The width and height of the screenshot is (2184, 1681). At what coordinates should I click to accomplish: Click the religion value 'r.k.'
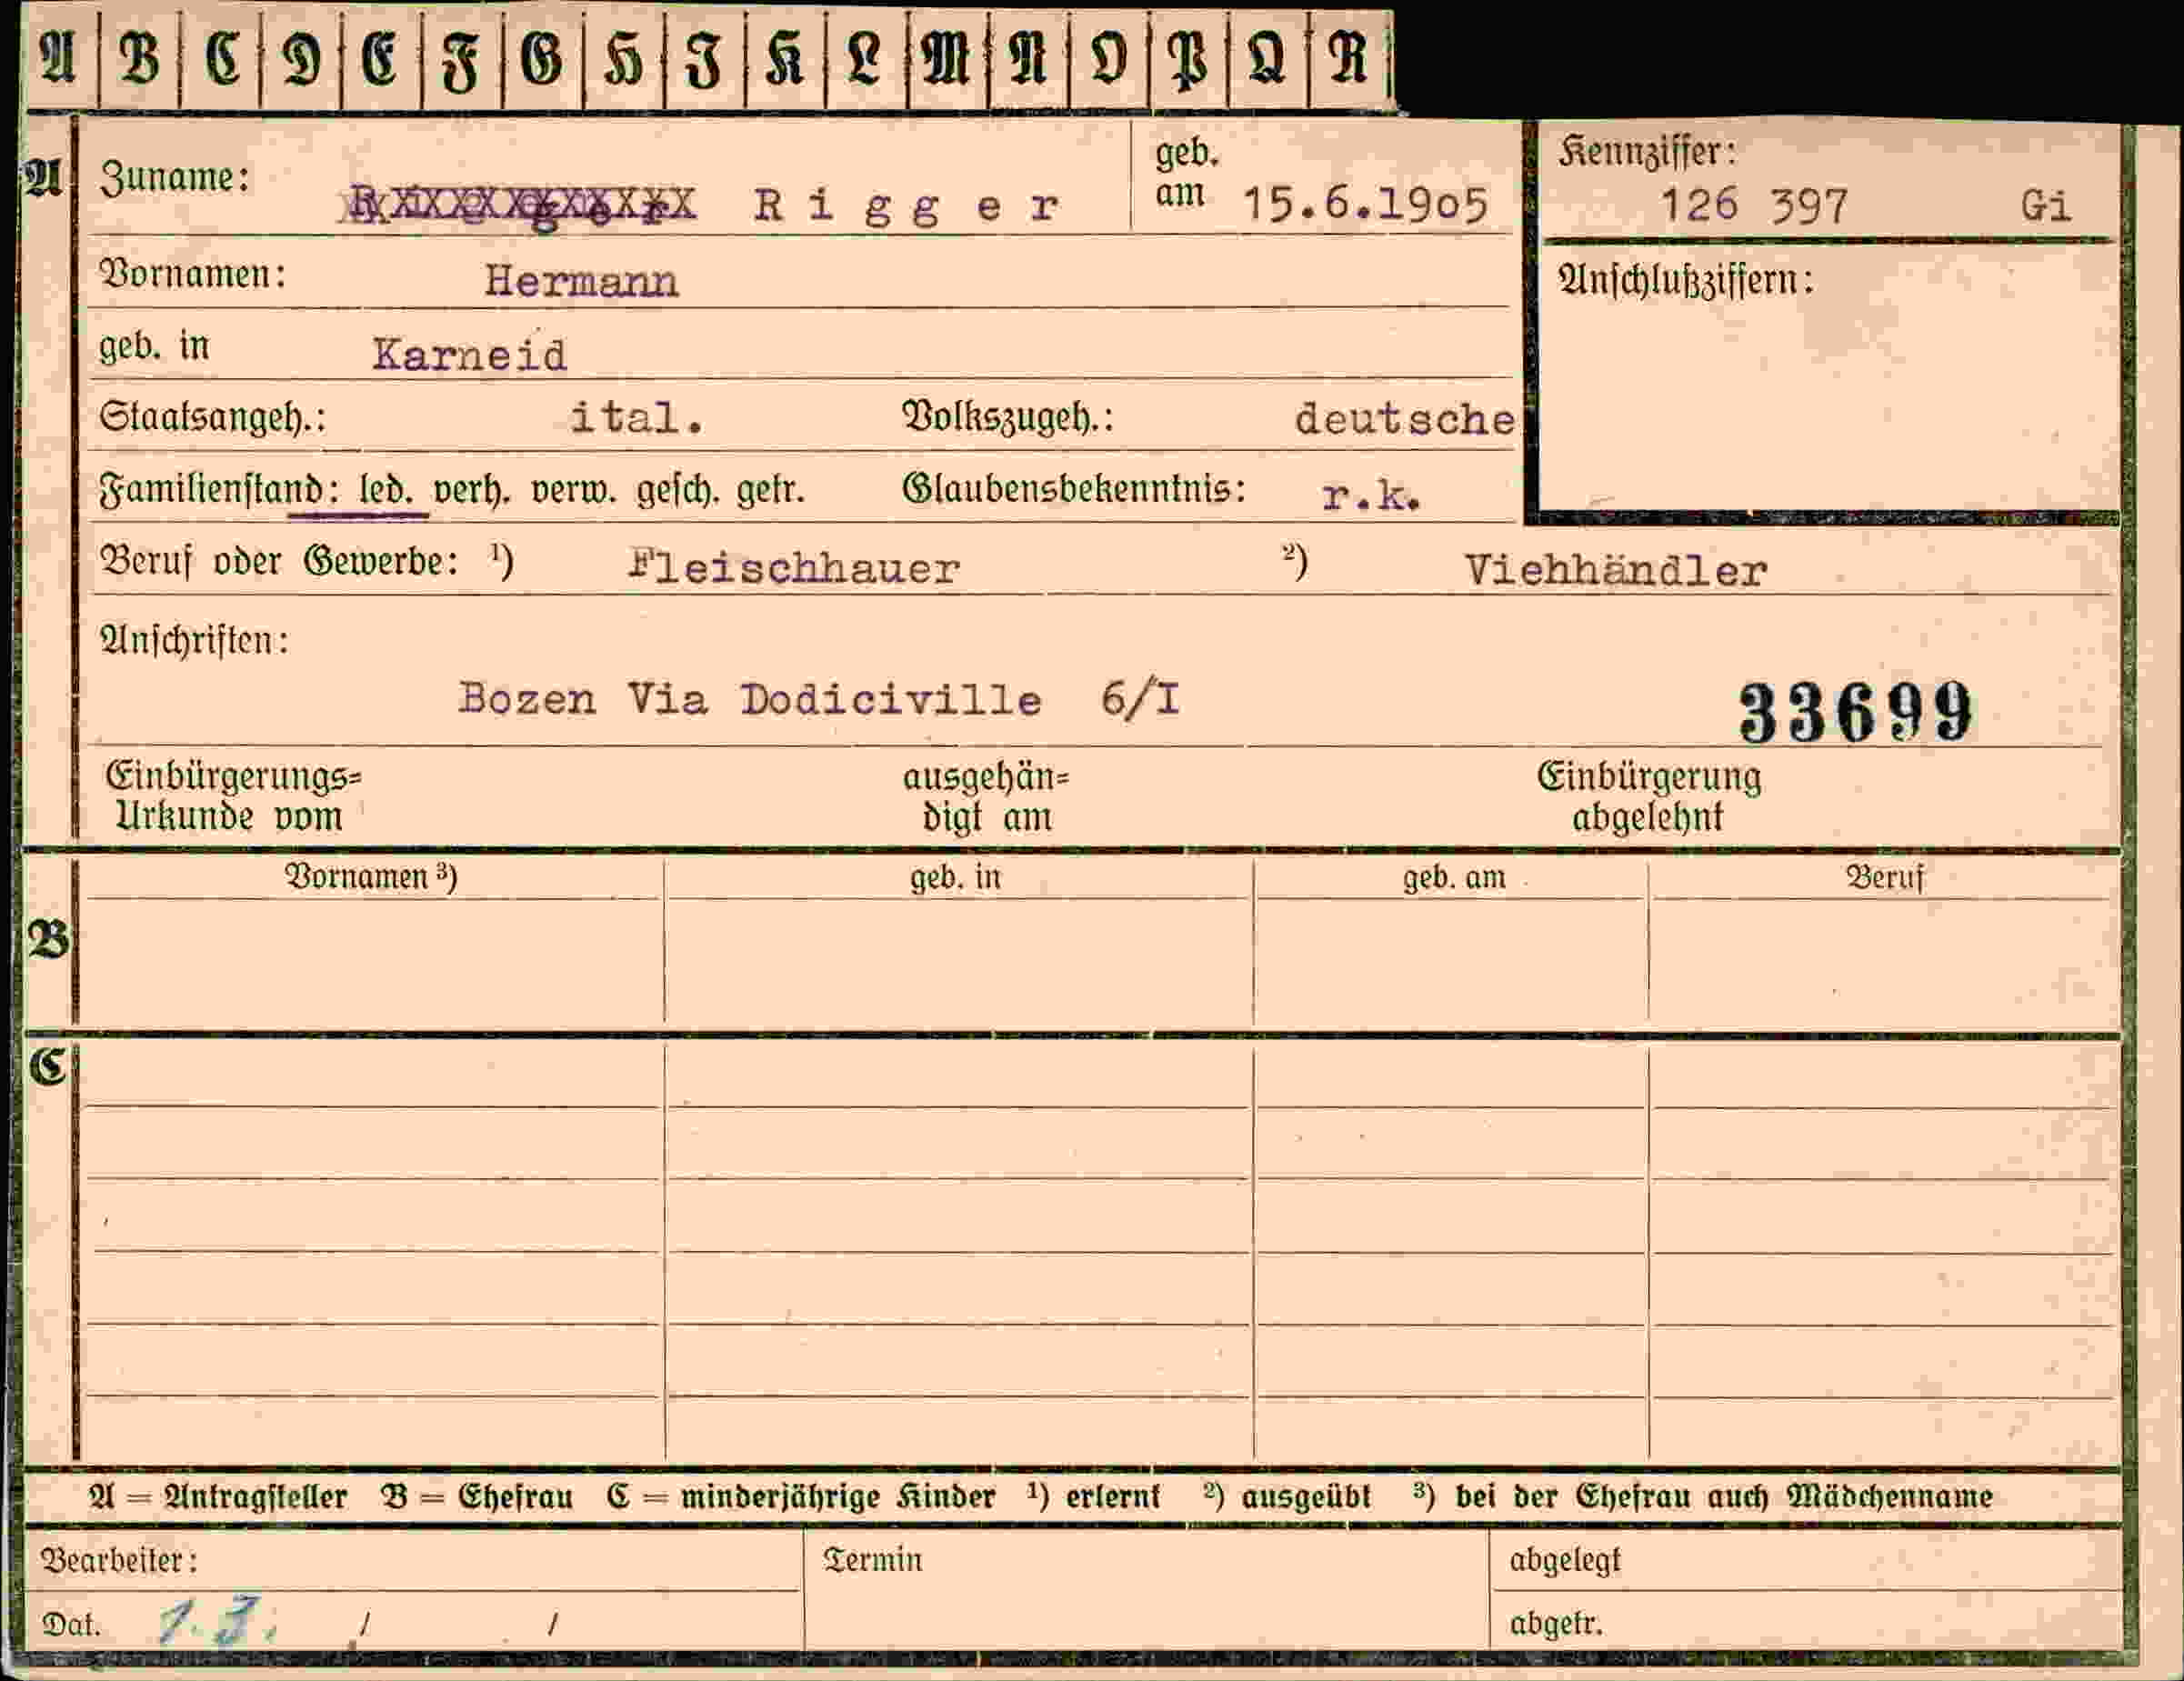point(1371,496)
